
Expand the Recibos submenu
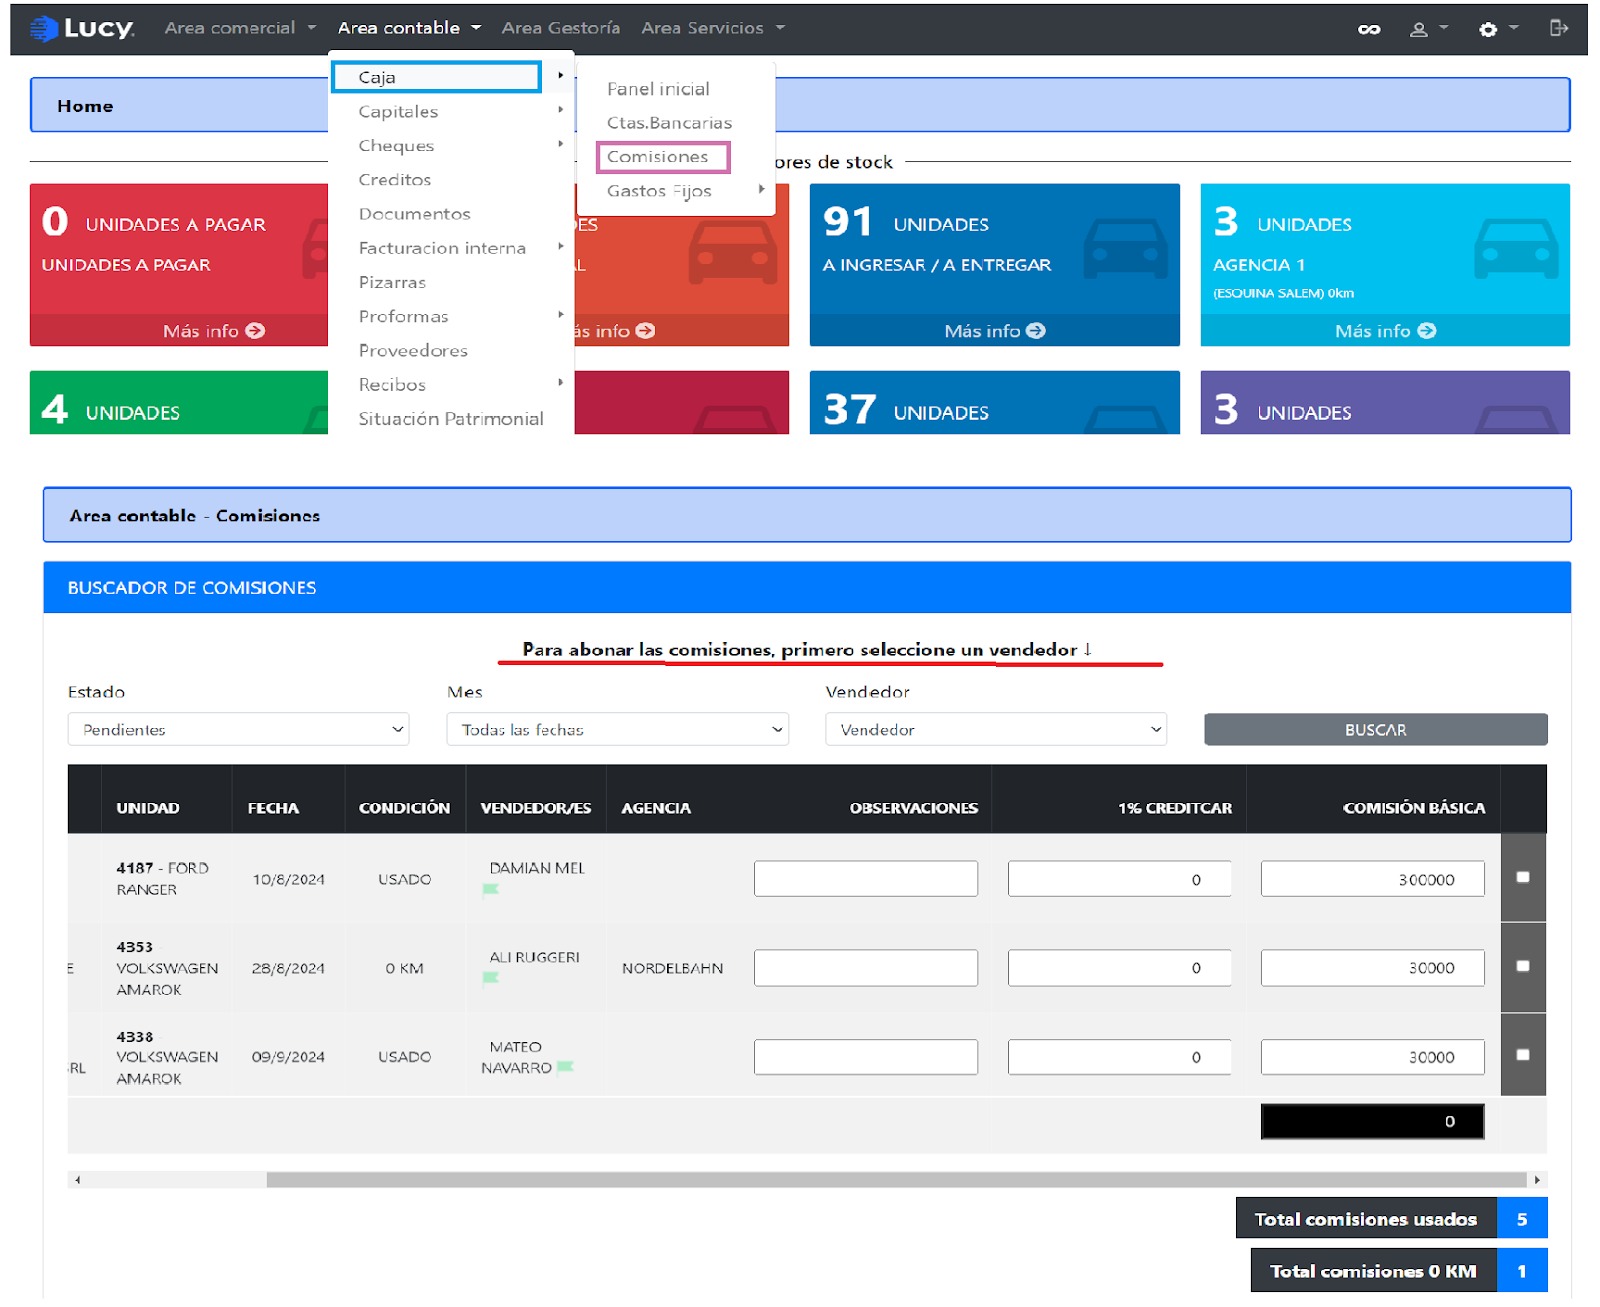[452, 384]
